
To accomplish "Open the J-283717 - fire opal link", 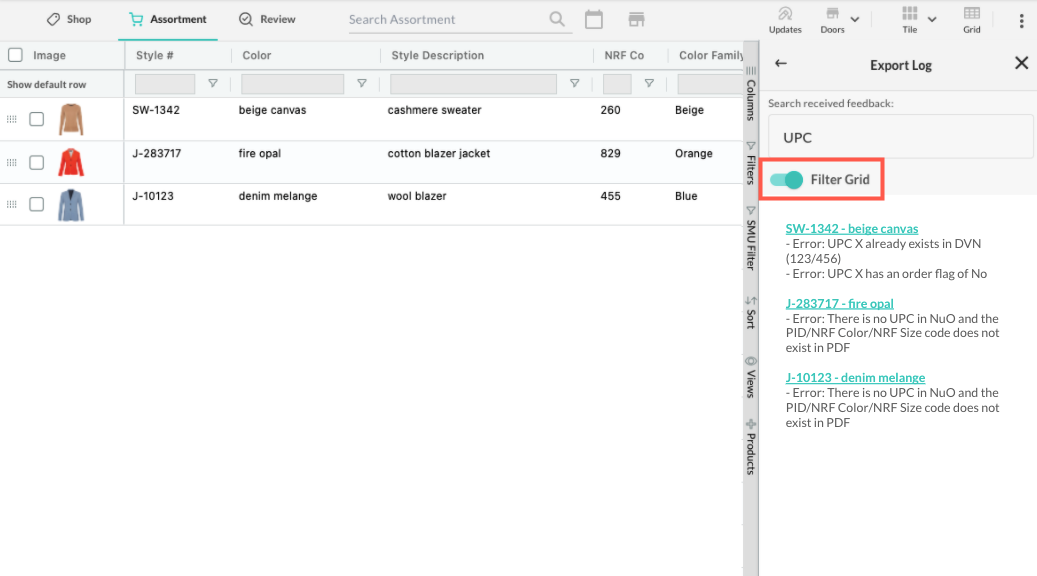I will click(839, 304).
